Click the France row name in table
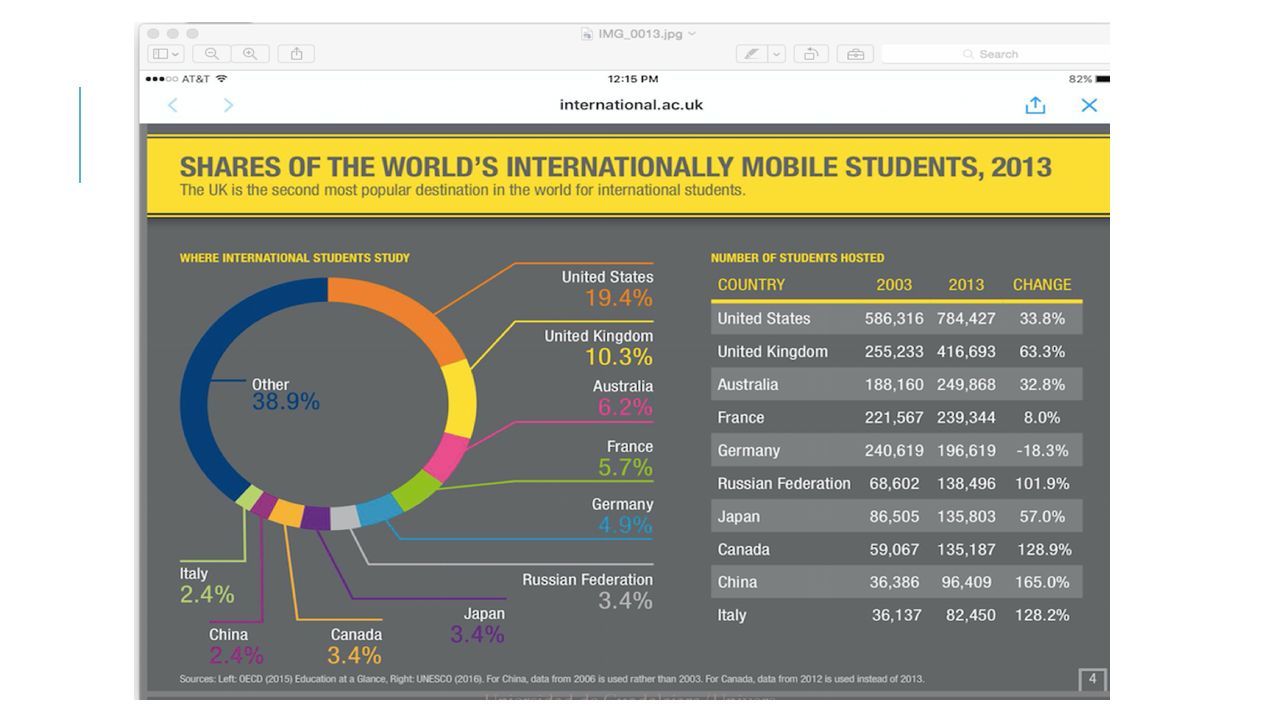Viewport: 1280px width, 720px height. coord(740,418)
